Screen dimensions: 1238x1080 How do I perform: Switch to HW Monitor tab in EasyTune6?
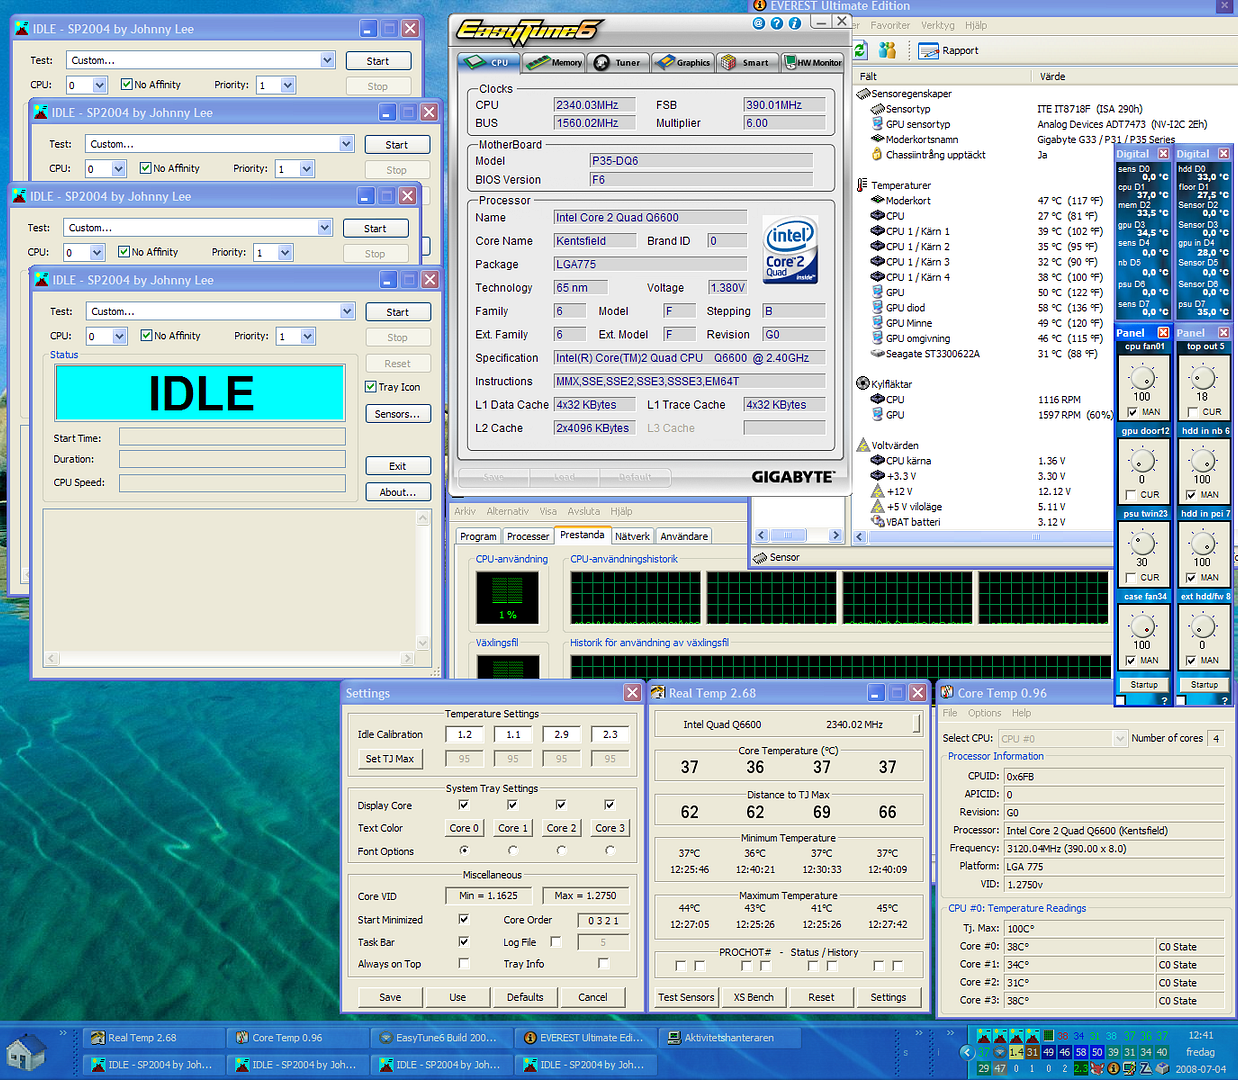[x=812, y=62]
